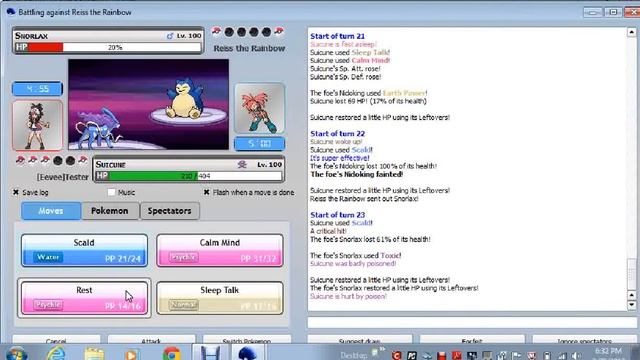
Task: Switch to the Pokemon tab
Action: 110,211
